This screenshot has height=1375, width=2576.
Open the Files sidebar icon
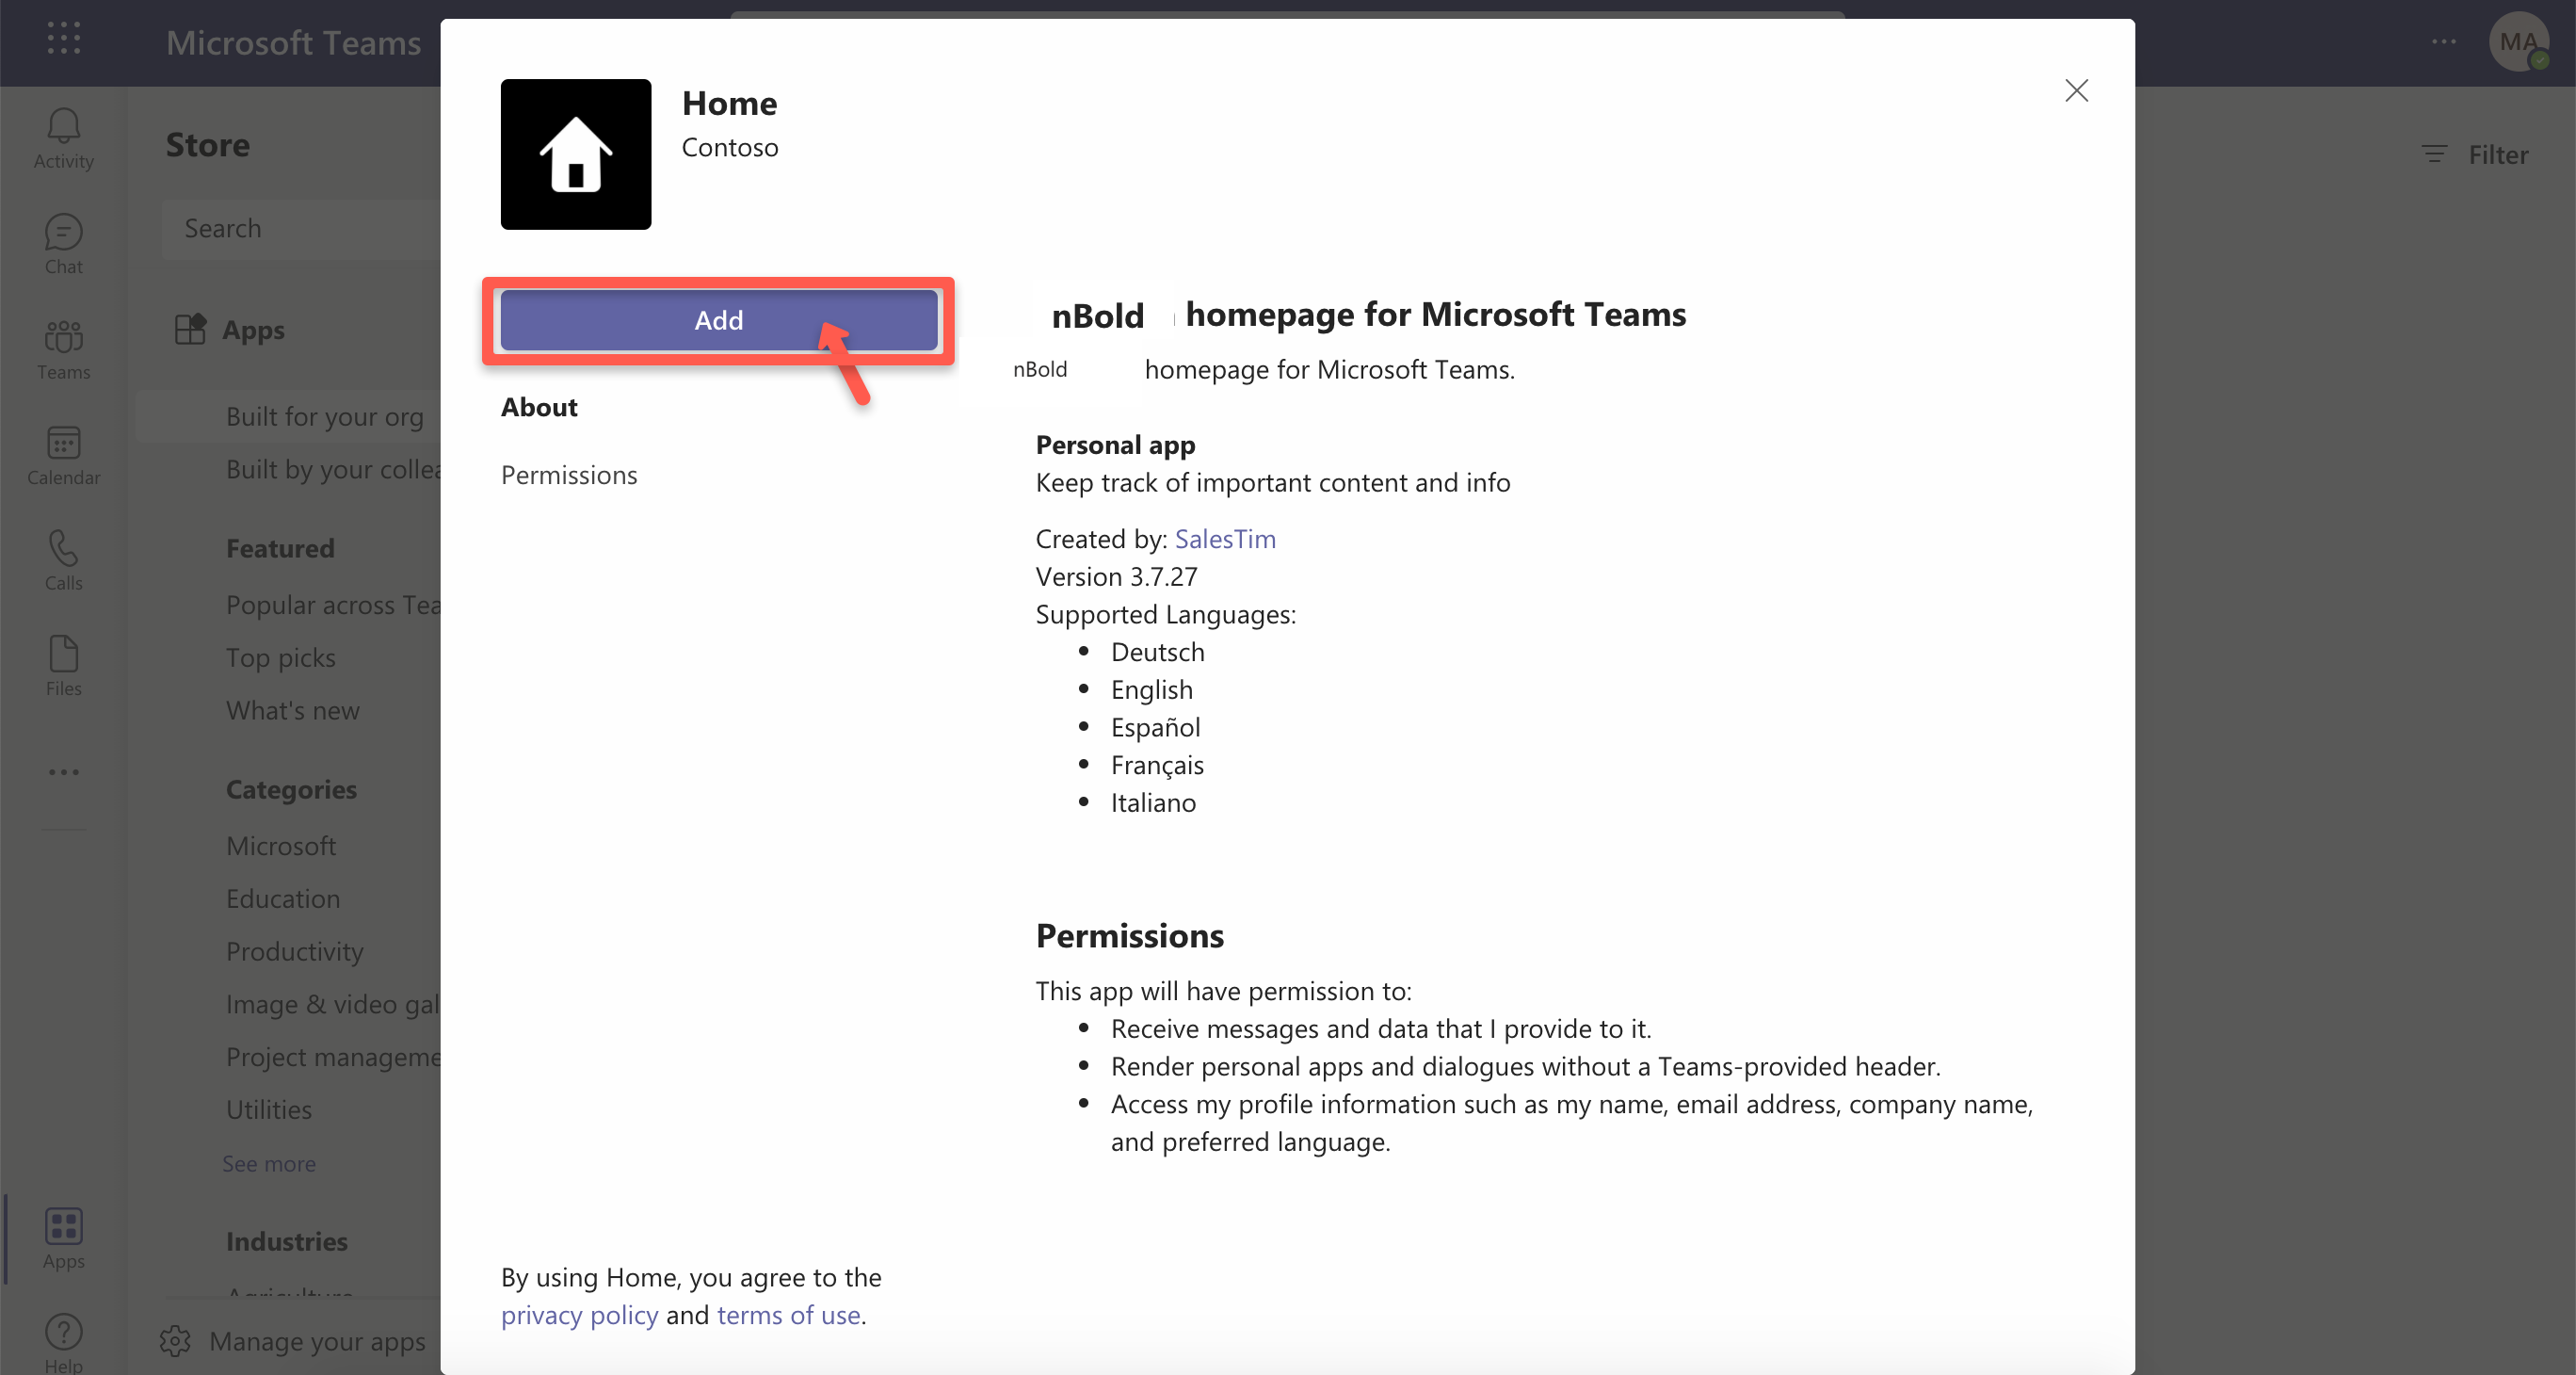[x=63, y=666]
